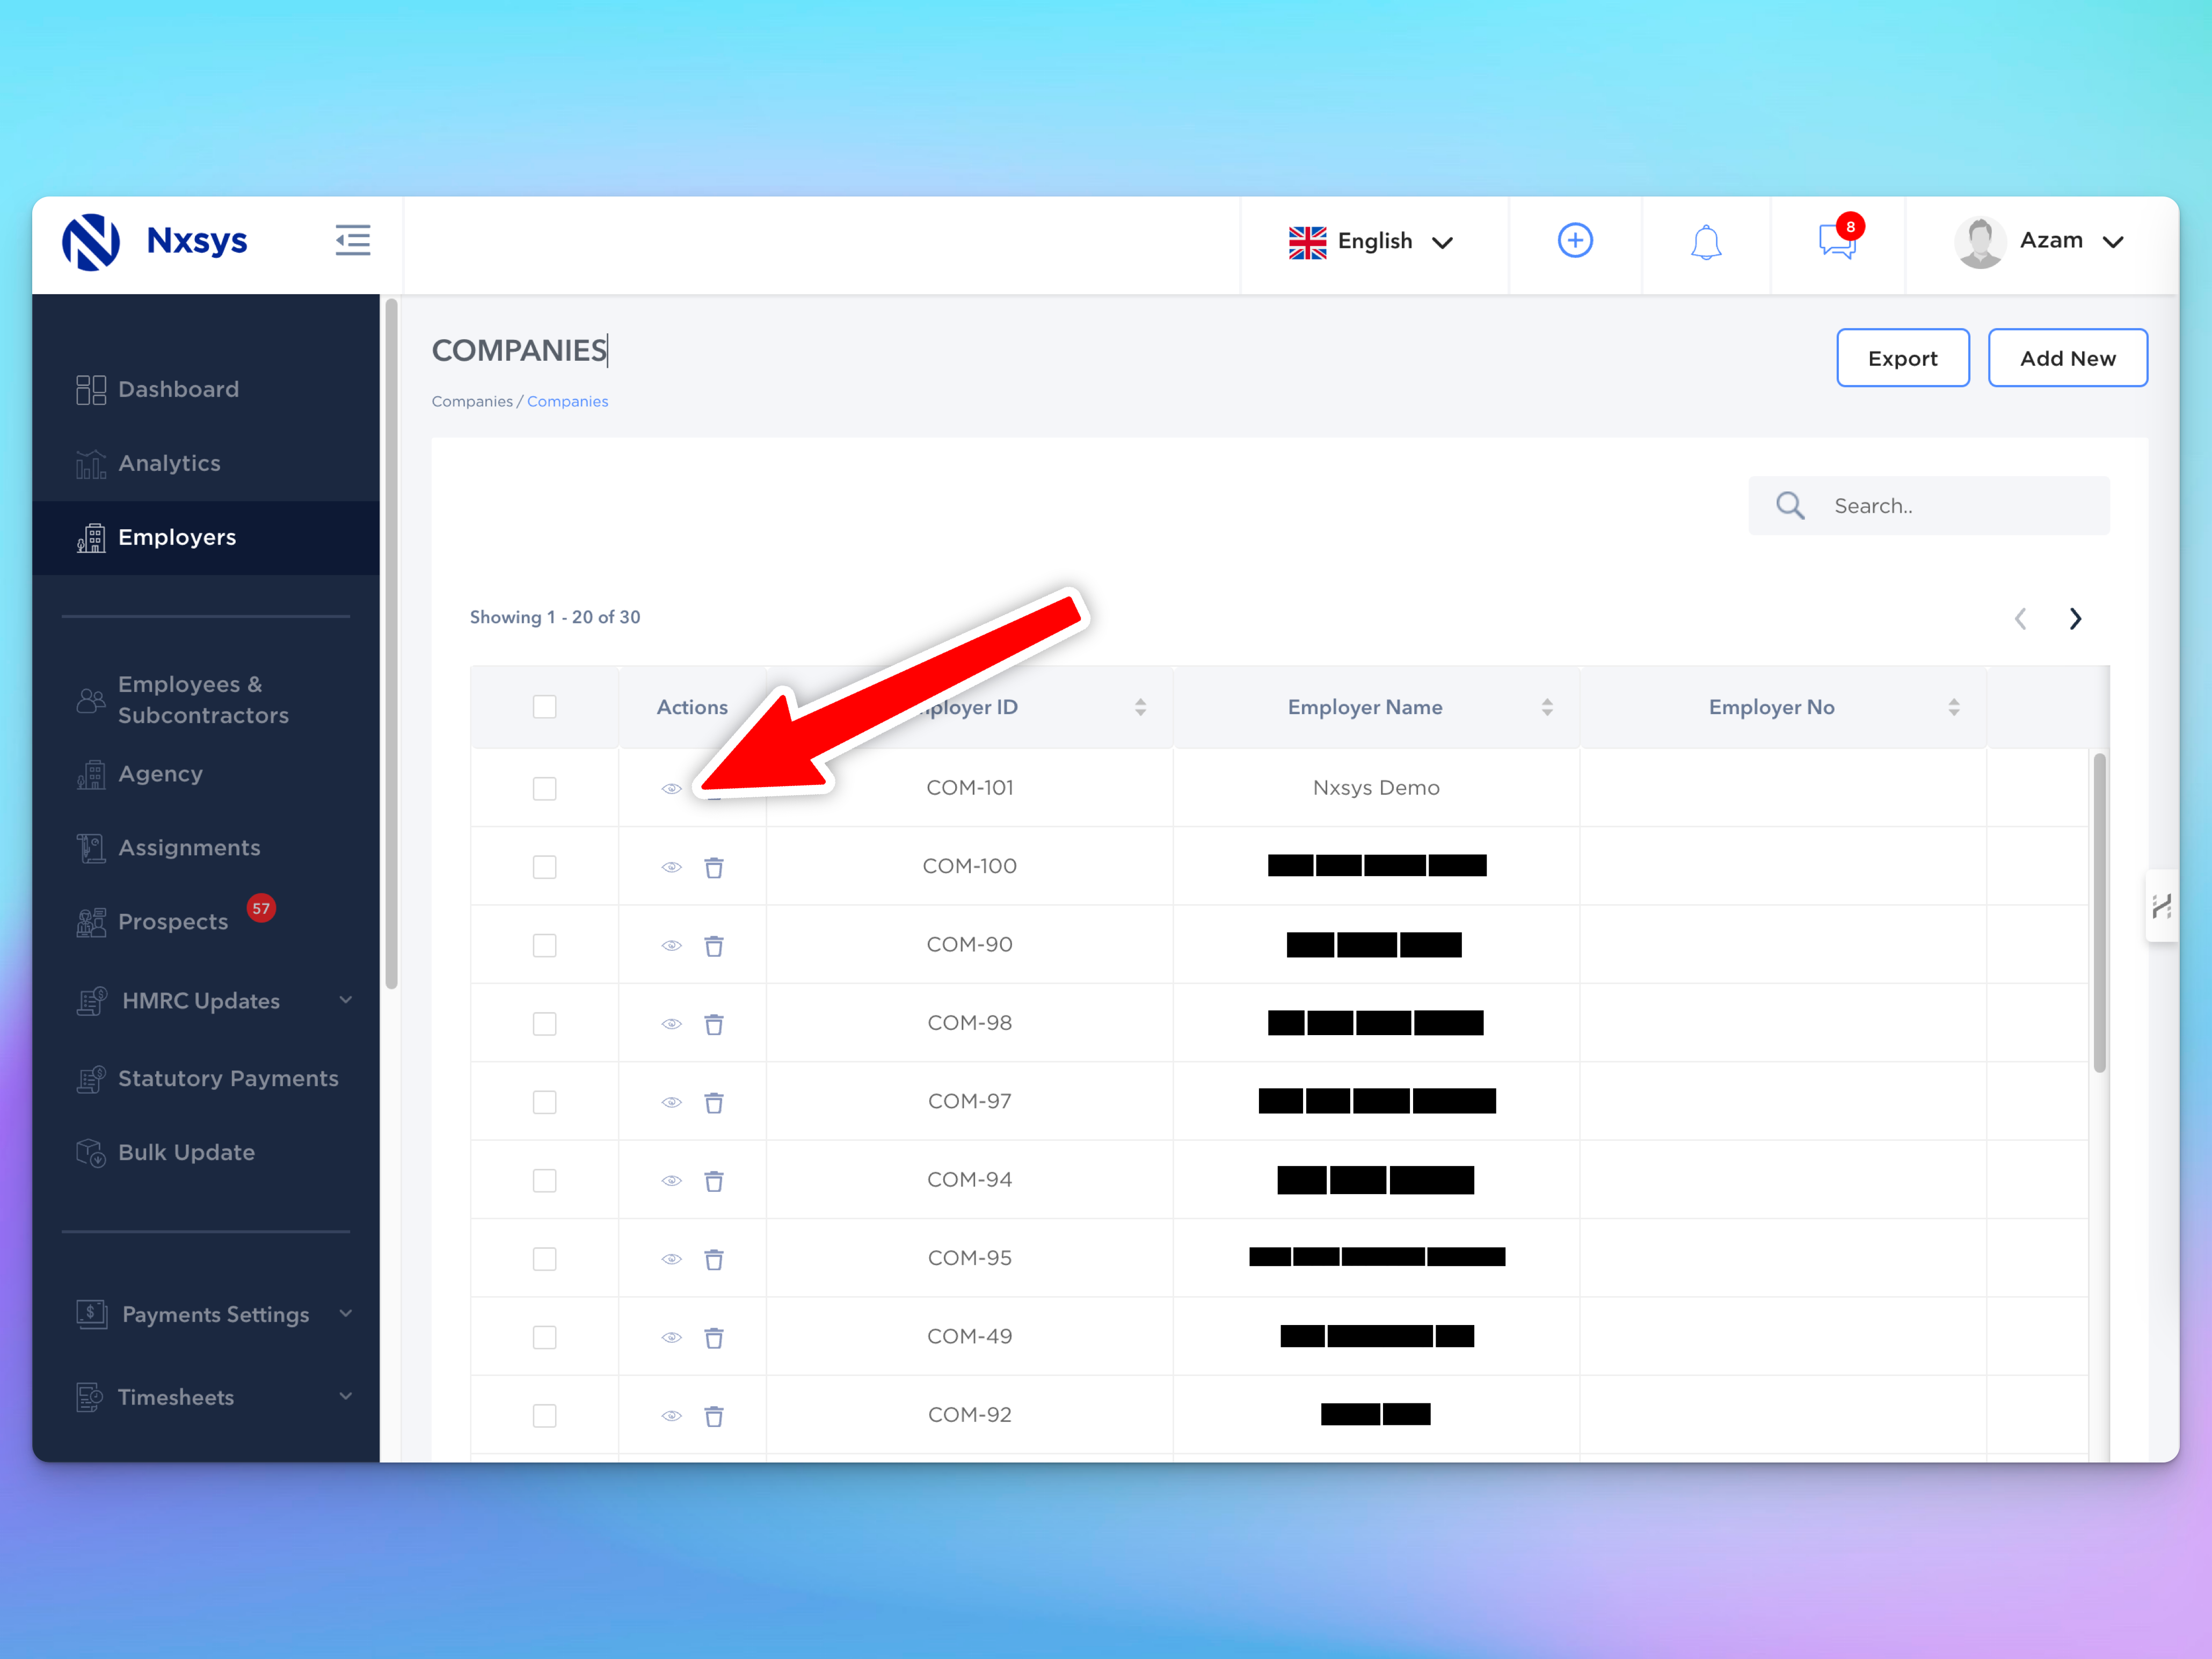Sort by the Employer ID column
Screen dimensions: 2212x1659
coord(1140,707)
